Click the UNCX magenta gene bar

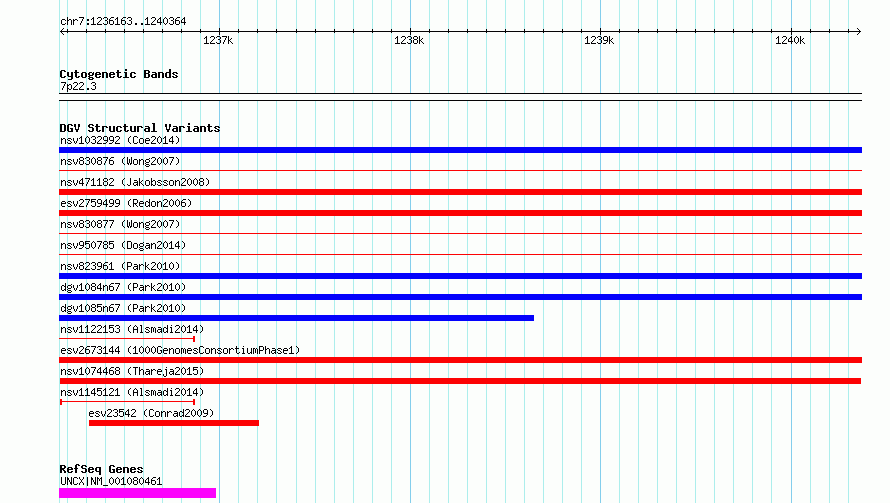137,493
